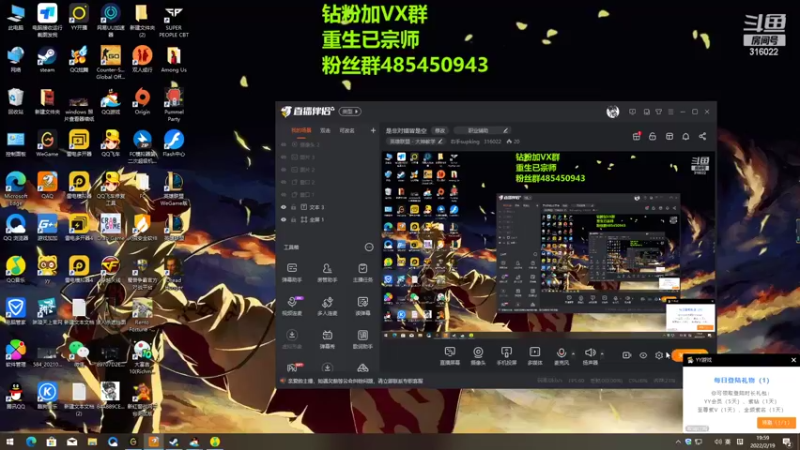Add a new scene with the plus button
Viewport: 800px width, 450px height.
coord(373,131)
